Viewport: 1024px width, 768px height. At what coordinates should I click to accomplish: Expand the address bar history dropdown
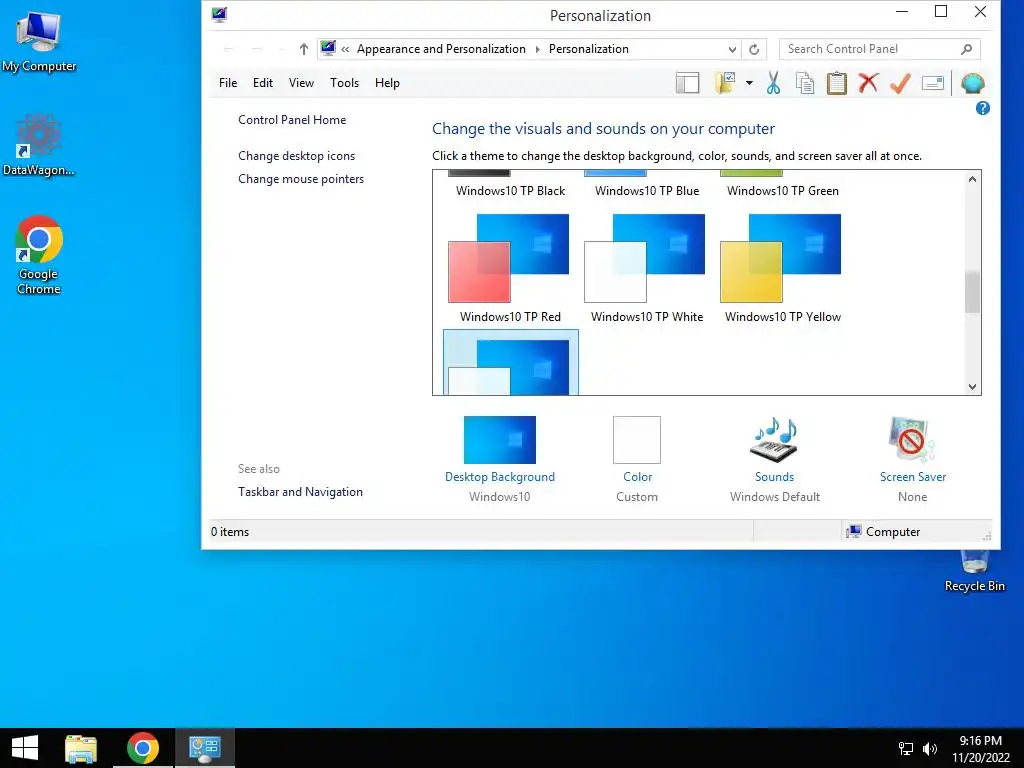(x=732, y=49)
